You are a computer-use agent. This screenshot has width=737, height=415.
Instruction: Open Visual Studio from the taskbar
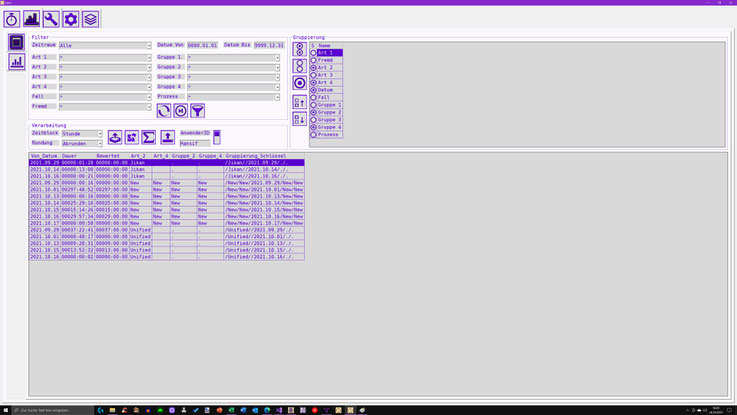[x=279, y=410]
